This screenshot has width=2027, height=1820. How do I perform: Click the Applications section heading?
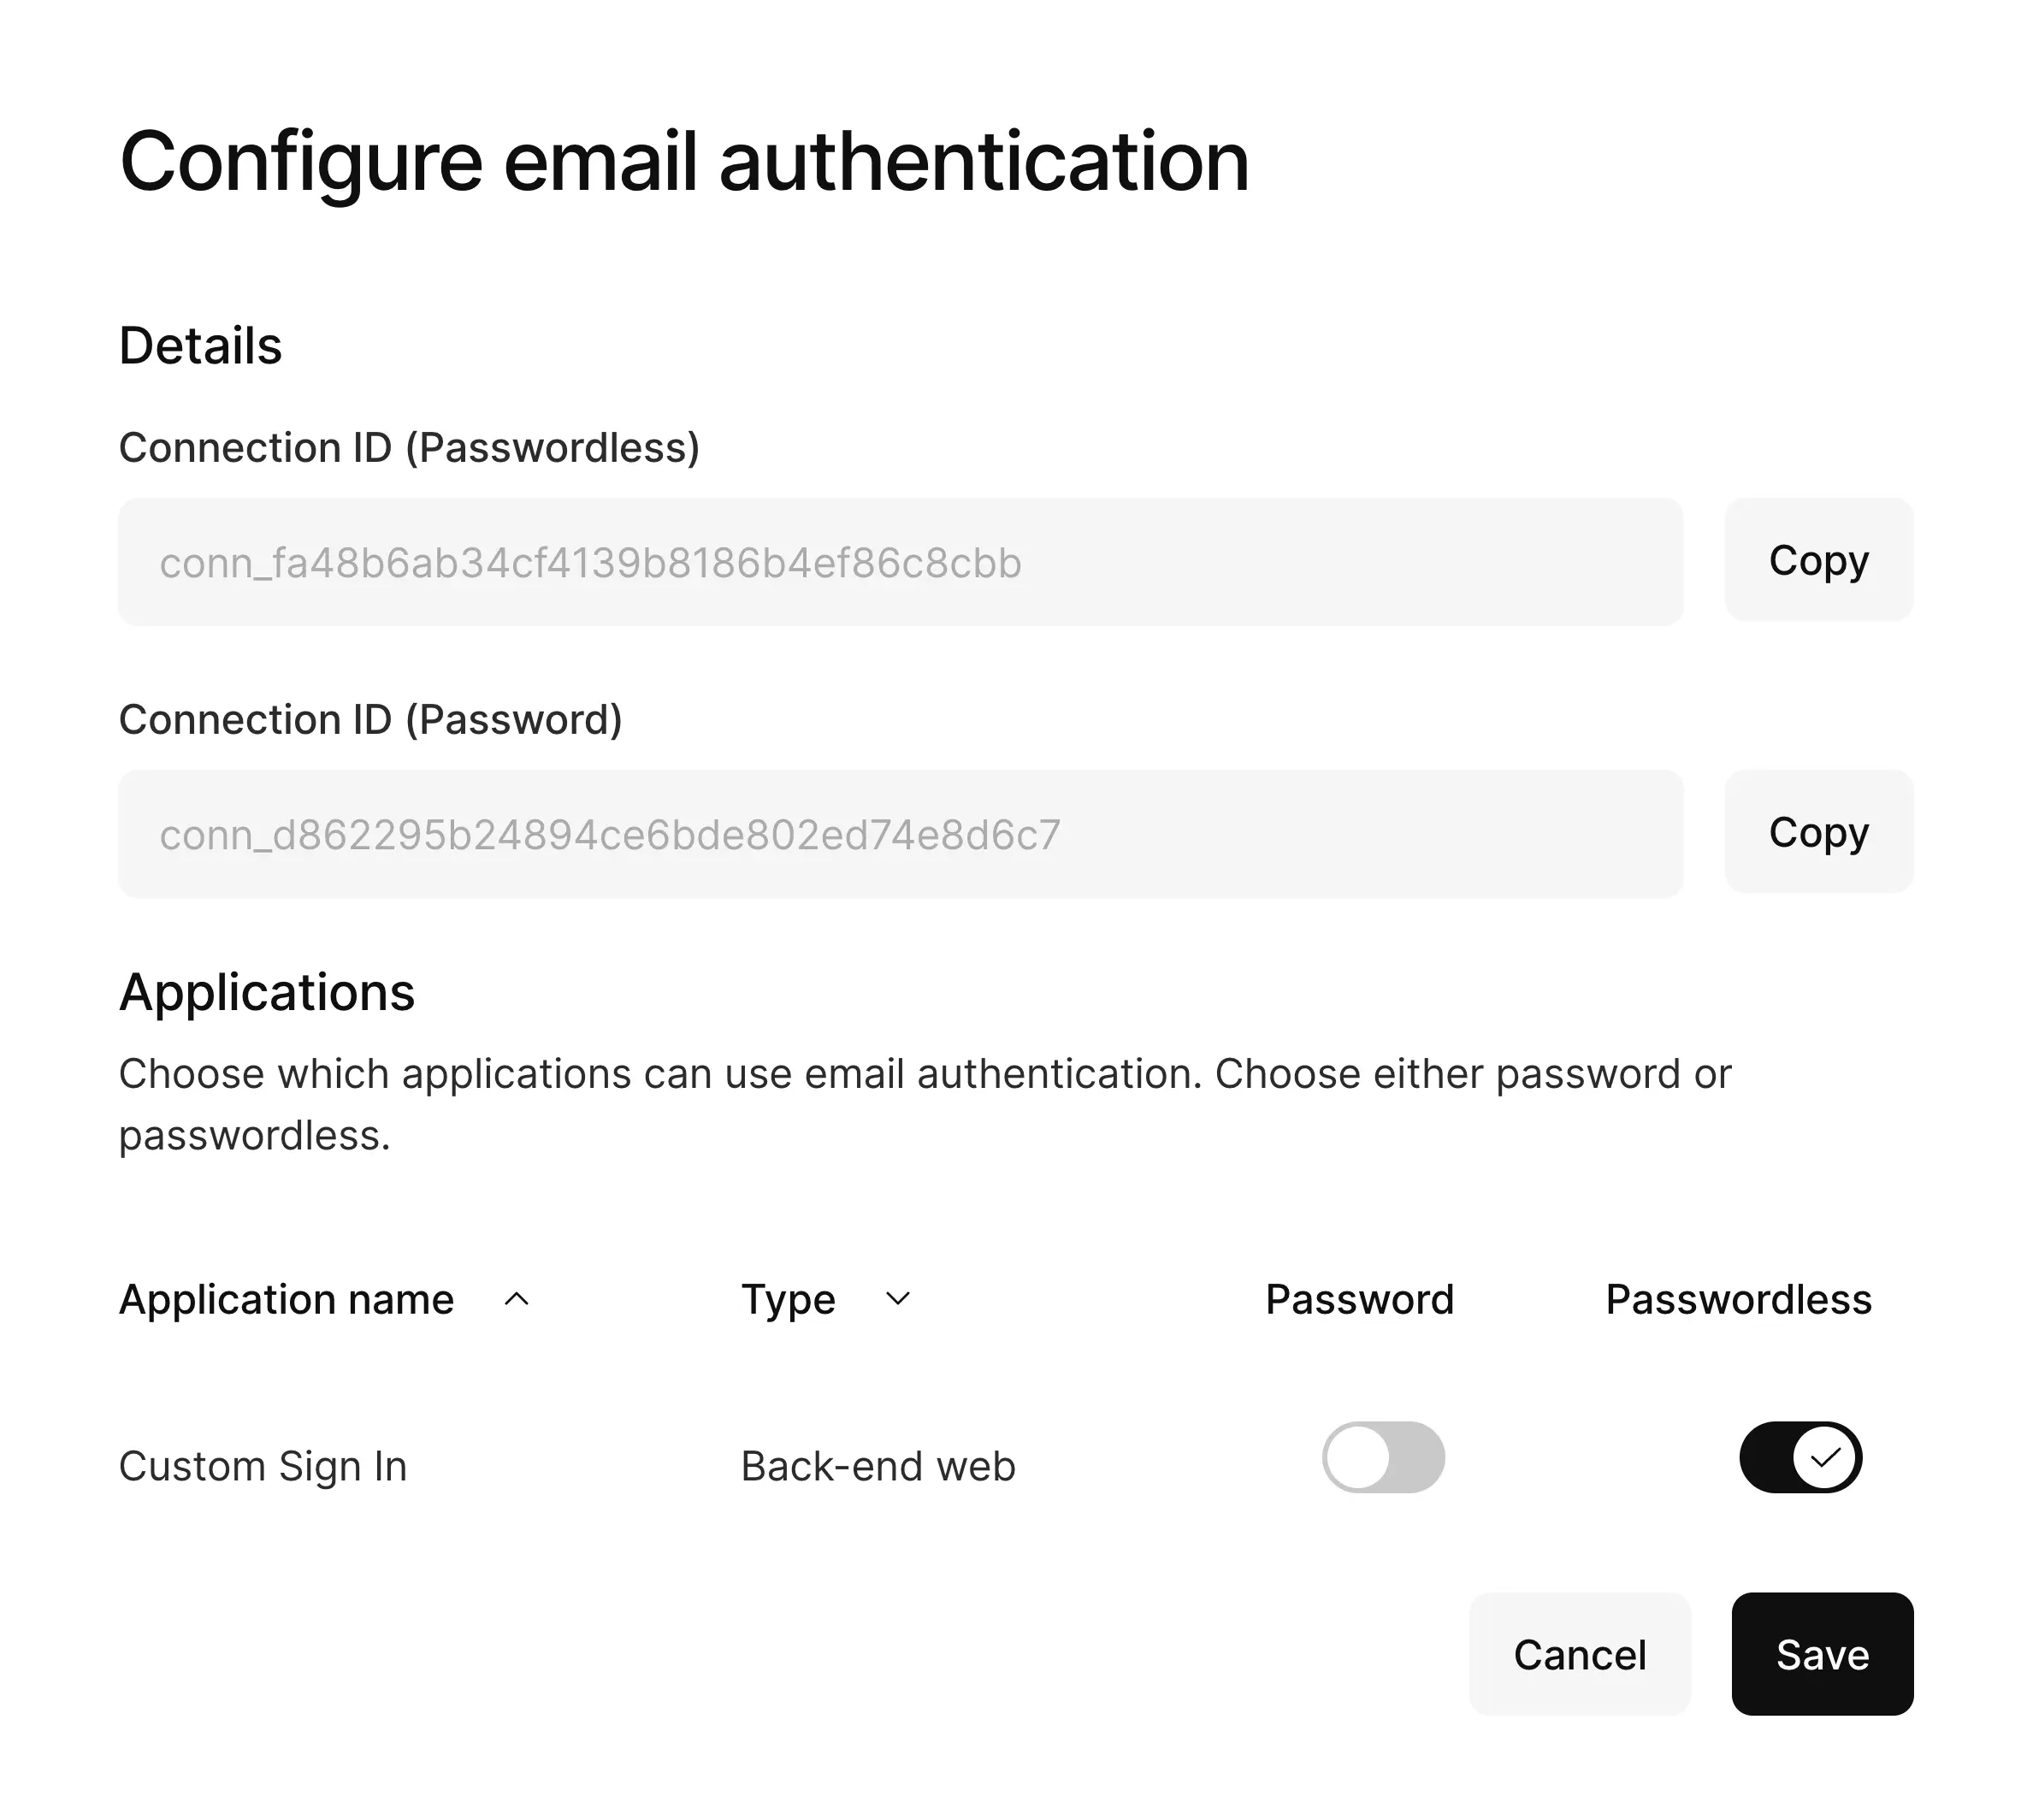[266, 992]
